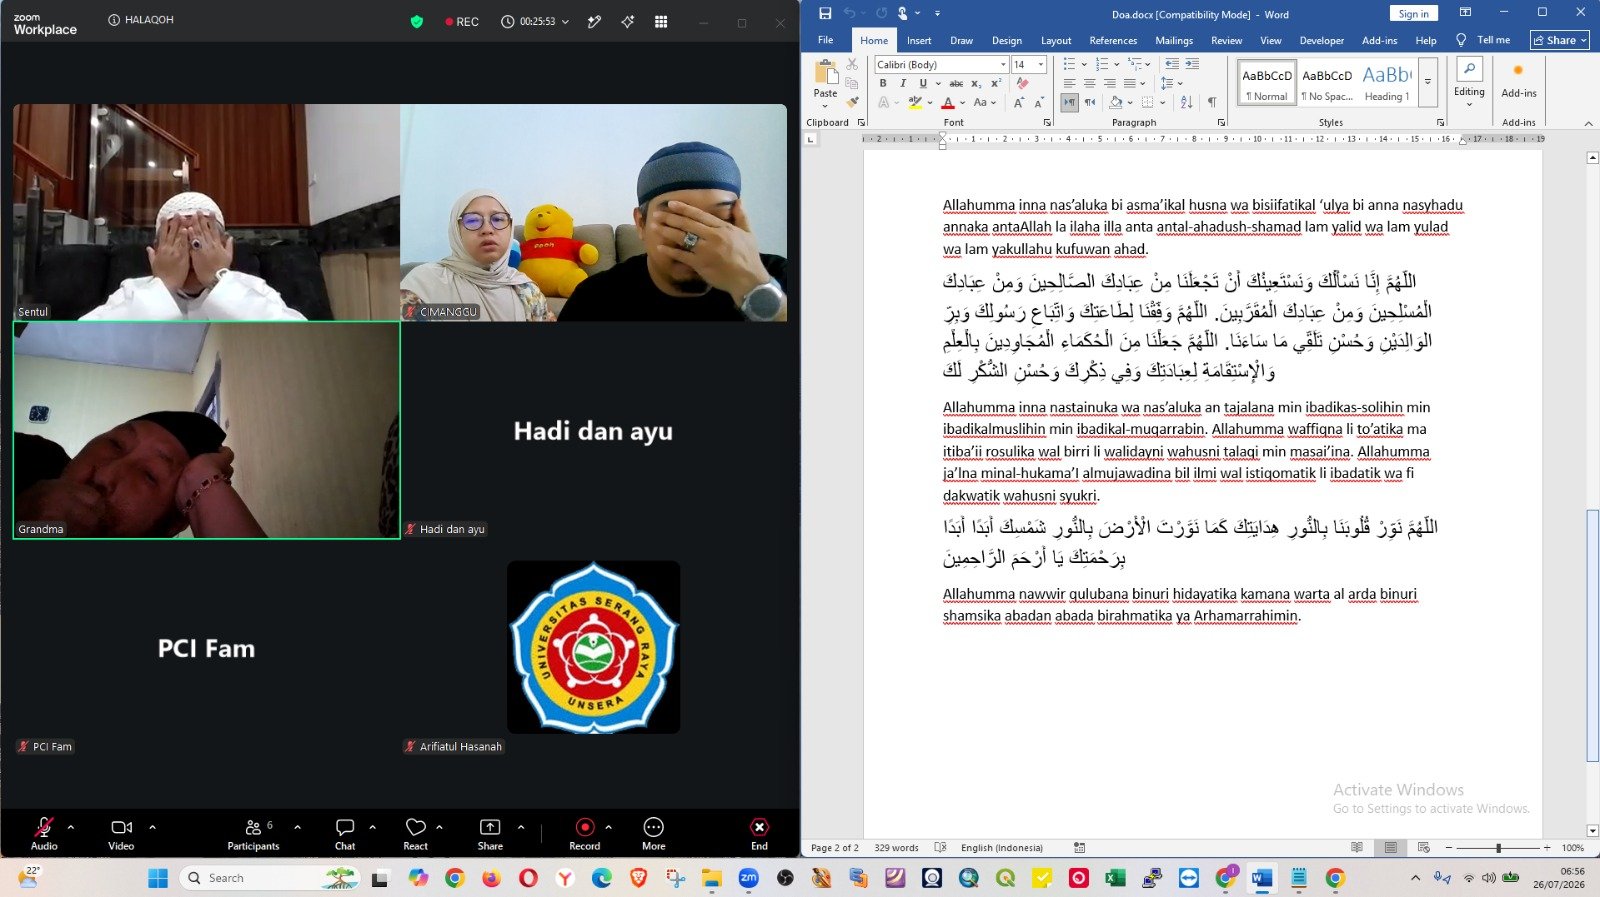Open File Explorer from the taskbar
1600x897 pixels.
711,878
